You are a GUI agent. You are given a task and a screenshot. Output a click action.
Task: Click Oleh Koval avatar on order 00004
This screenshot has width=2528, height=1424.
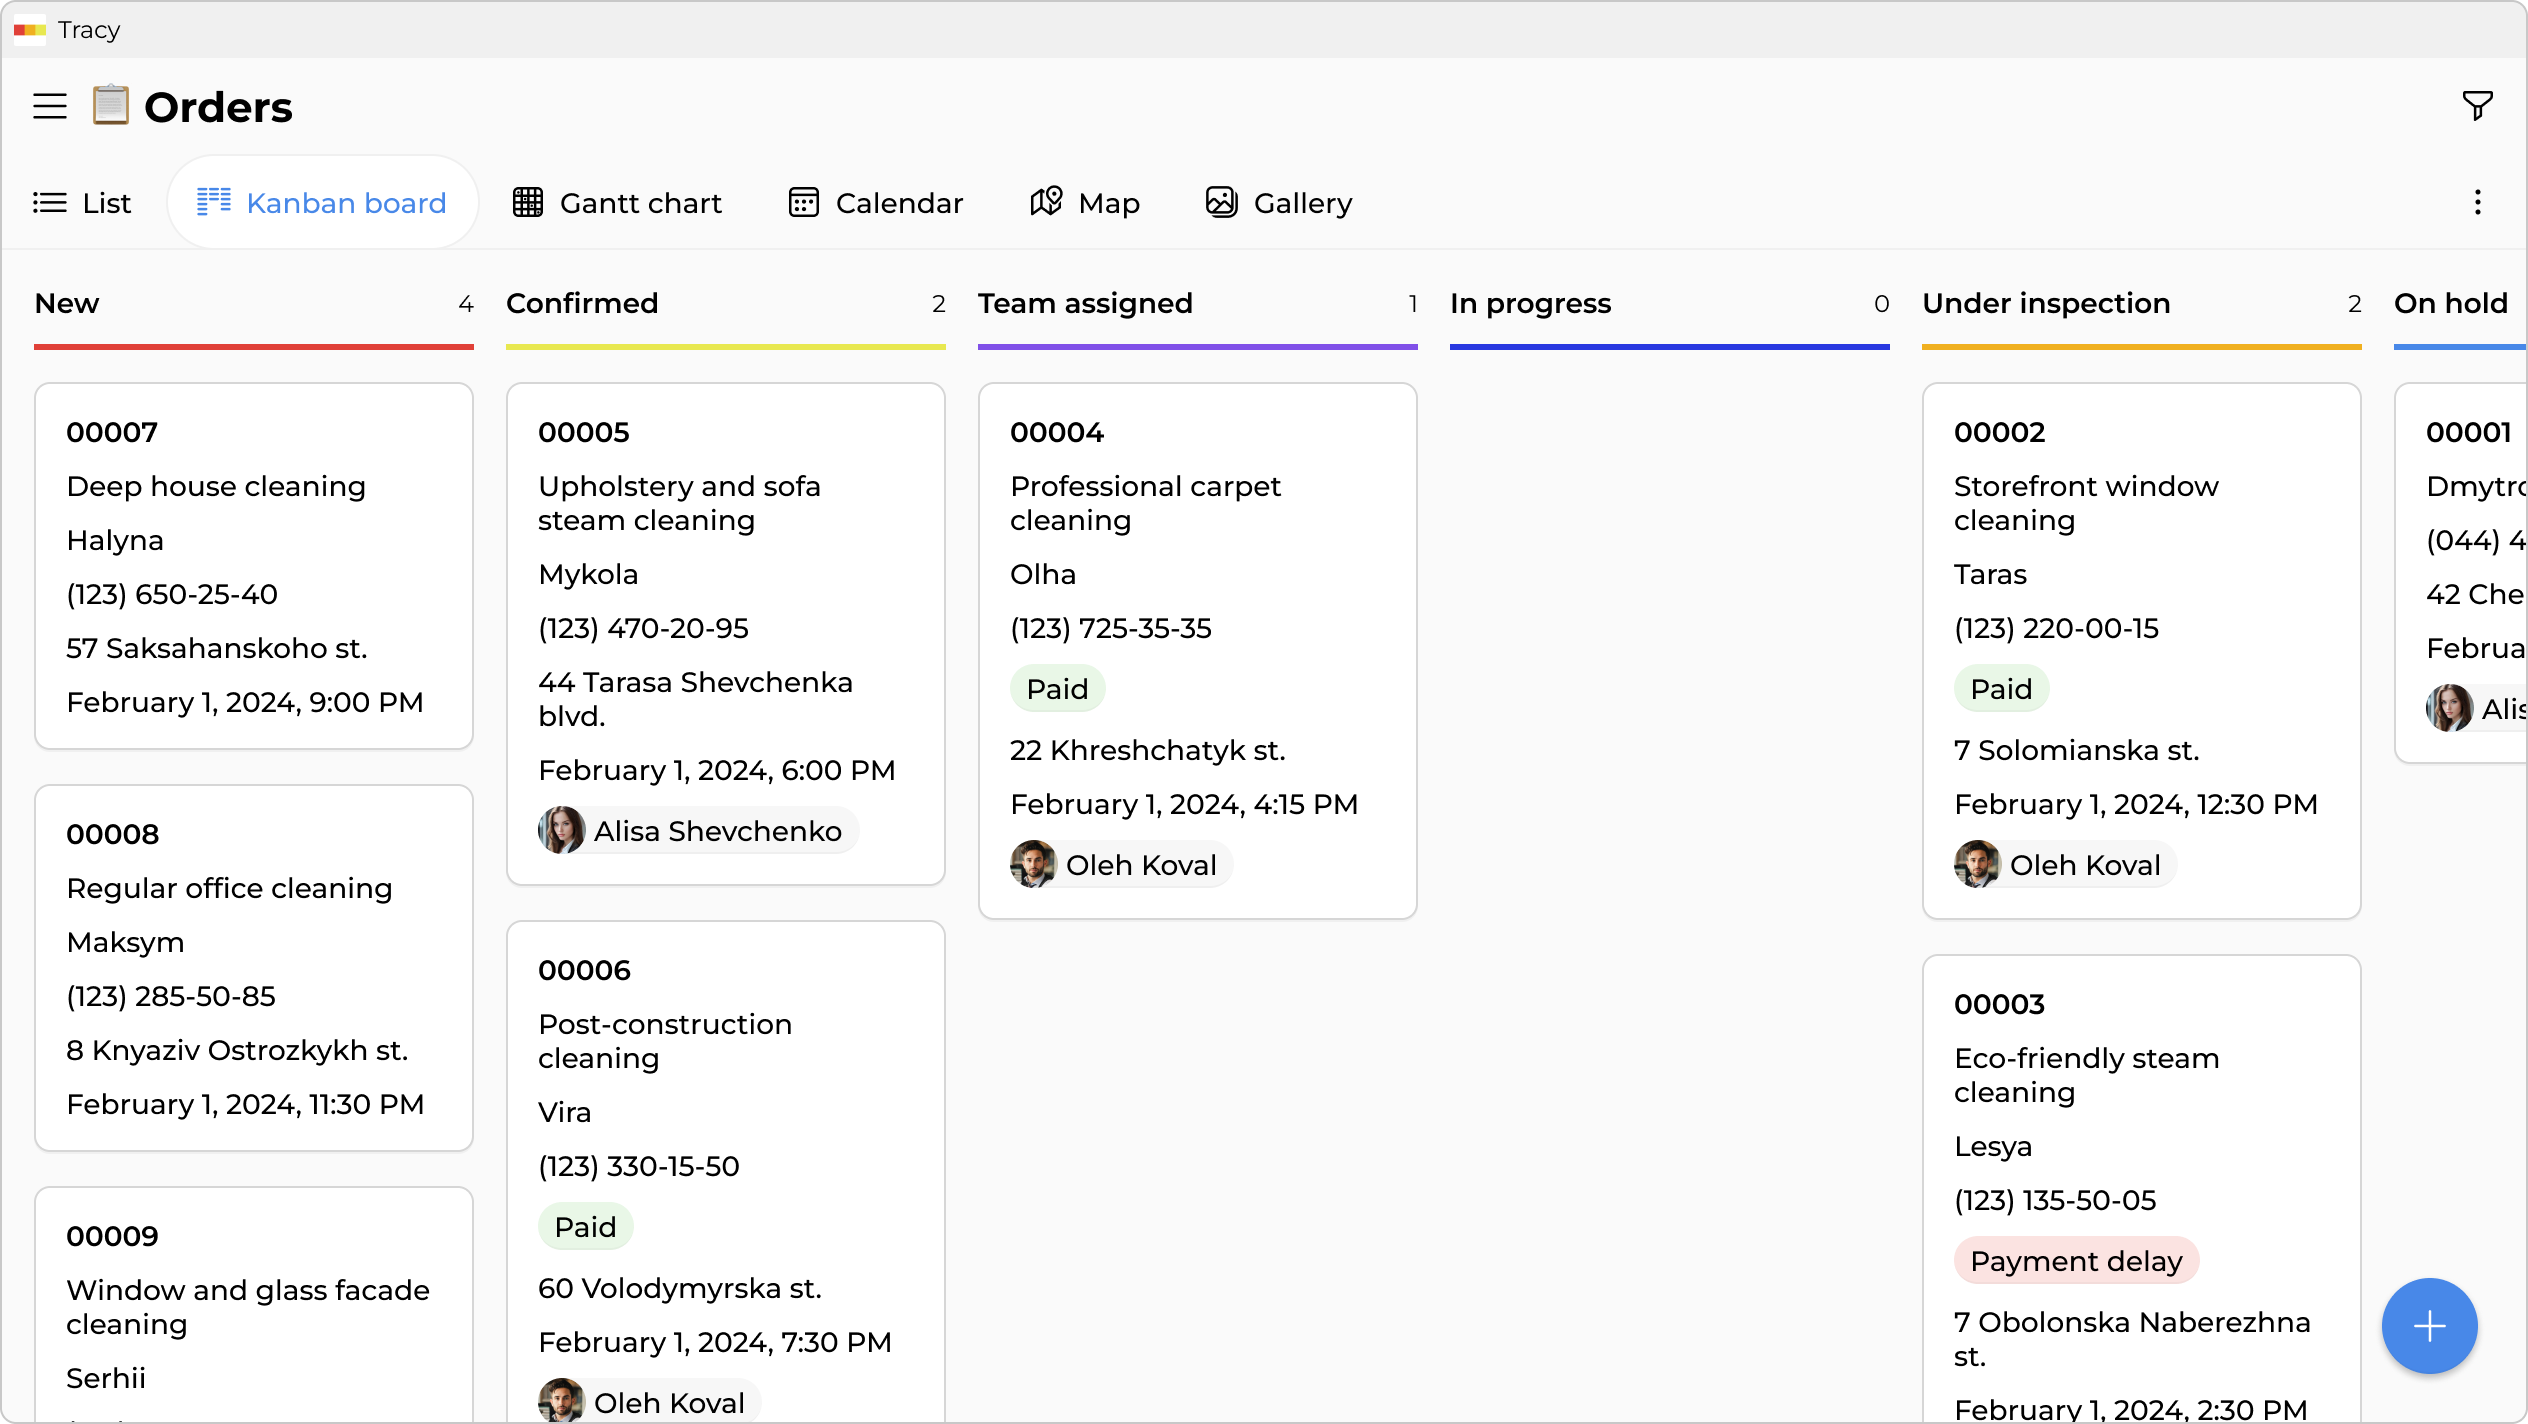[1034, 865]
